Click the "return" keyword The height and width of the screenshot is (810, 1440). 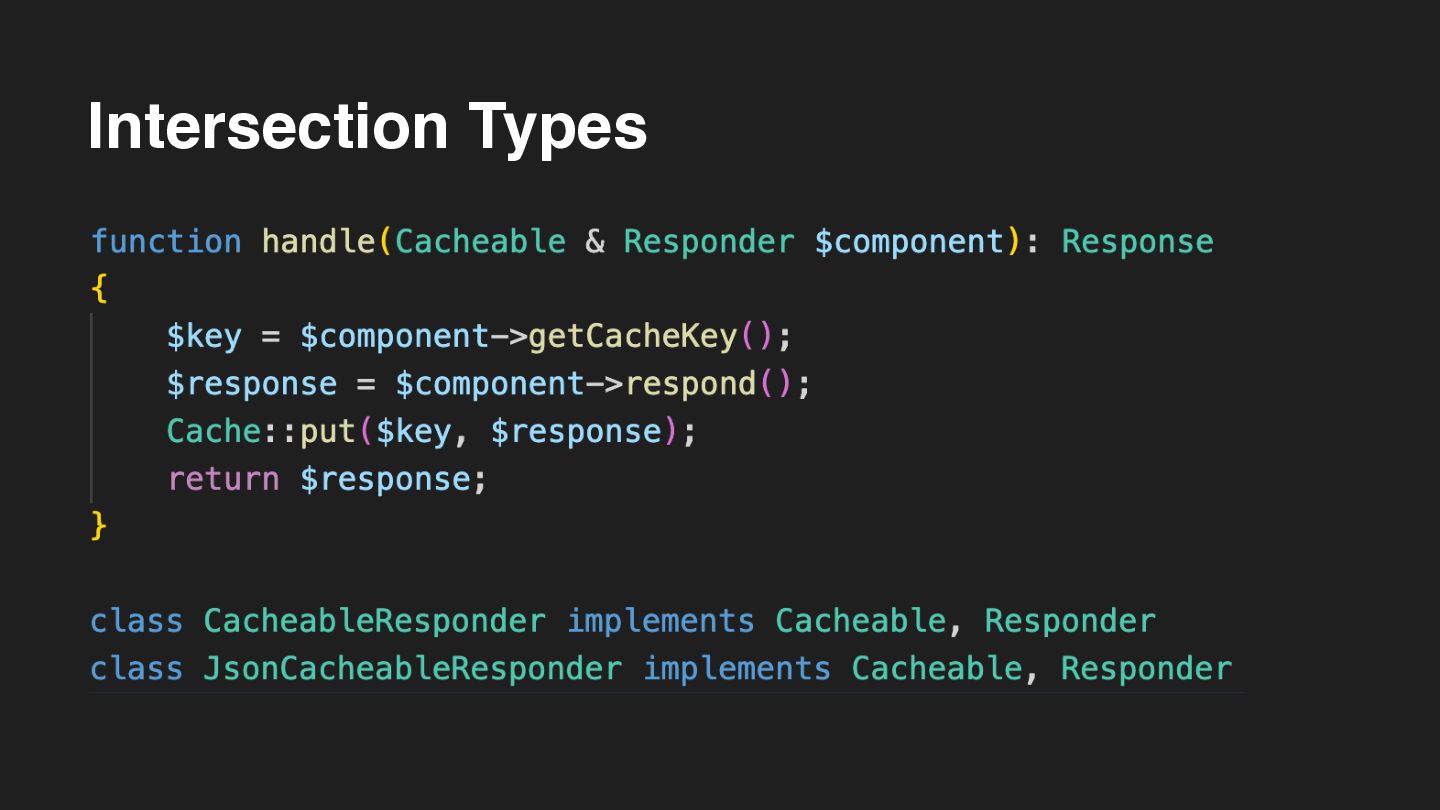[223, 479]
